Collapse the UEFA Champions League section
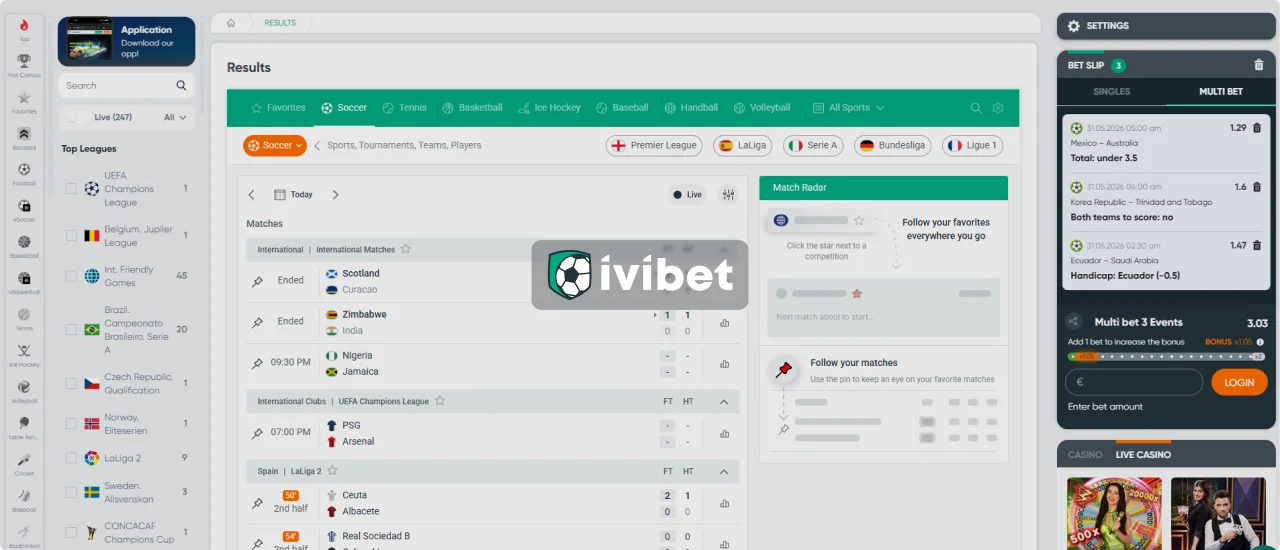The image size is (1280, 550). [724, 401]
